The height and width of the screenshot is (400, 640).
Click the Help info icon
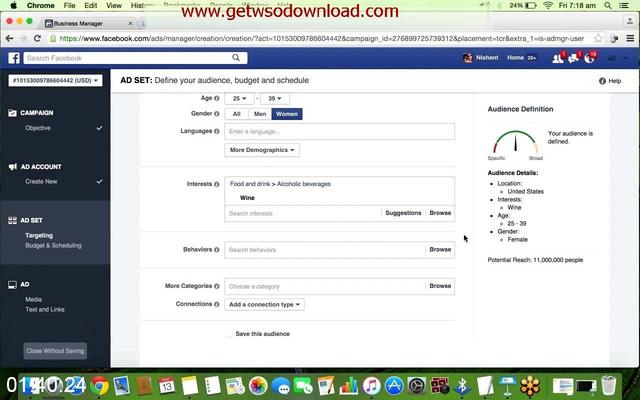pyautogui.click(x=602, y=81)
